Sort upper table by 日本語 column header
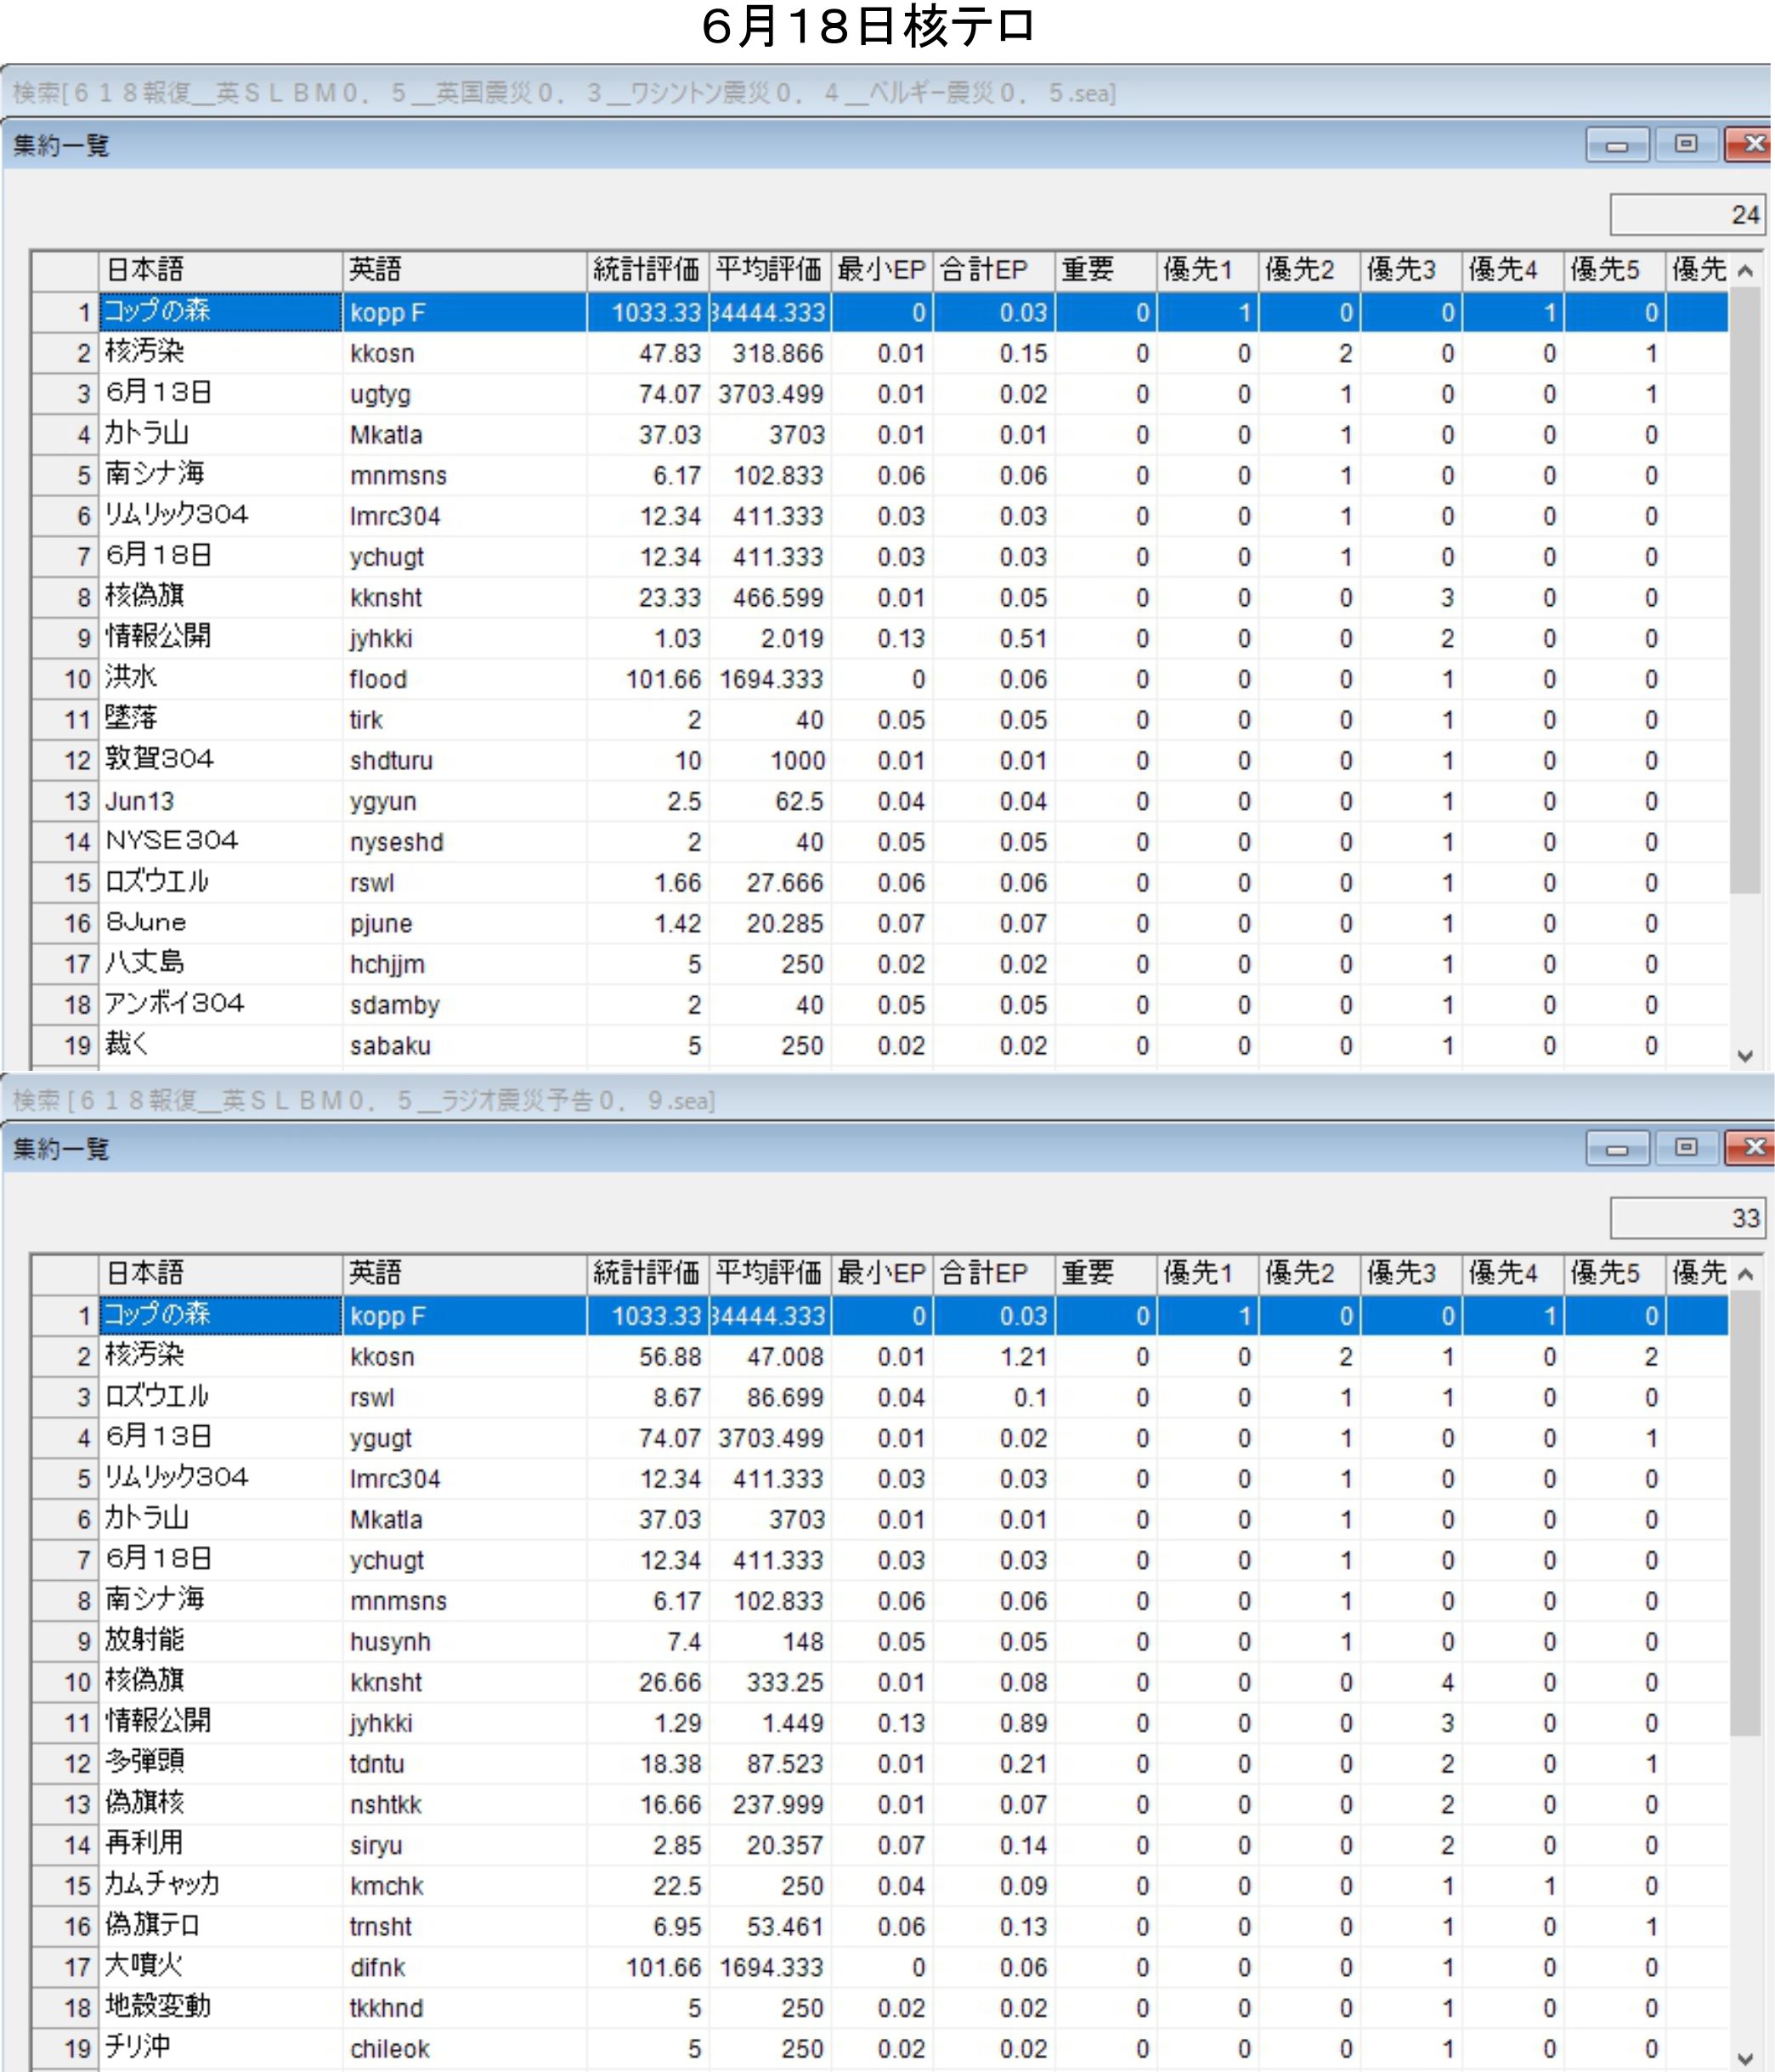This screenshot has width=1775, height=2072. click(221, 270)
